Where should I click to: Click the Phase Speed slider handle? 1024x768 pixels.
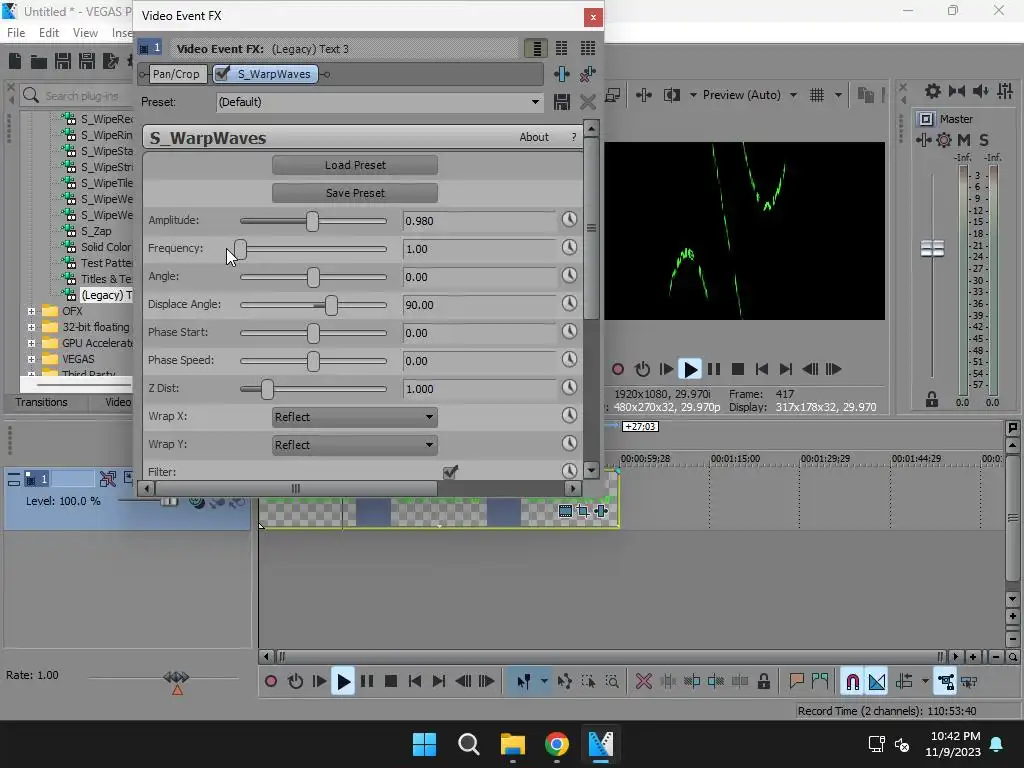(313, 361)
